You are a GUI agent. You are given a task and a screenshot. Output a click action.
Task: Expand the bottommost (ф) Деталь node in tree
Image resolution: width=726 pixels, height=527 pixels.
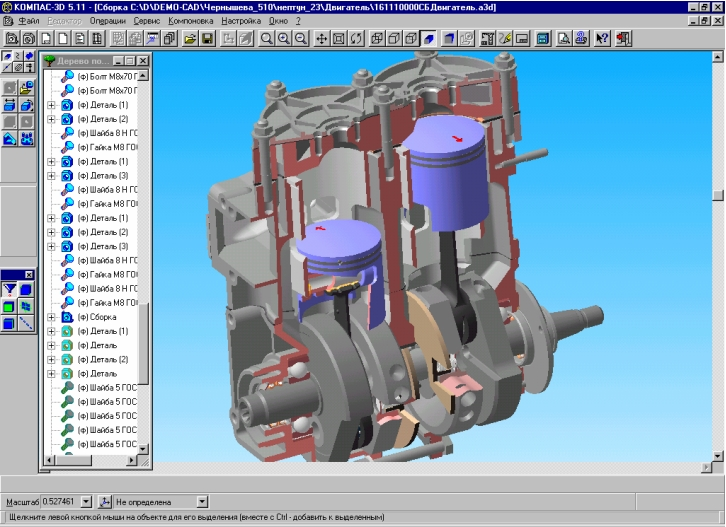point(51,374)
